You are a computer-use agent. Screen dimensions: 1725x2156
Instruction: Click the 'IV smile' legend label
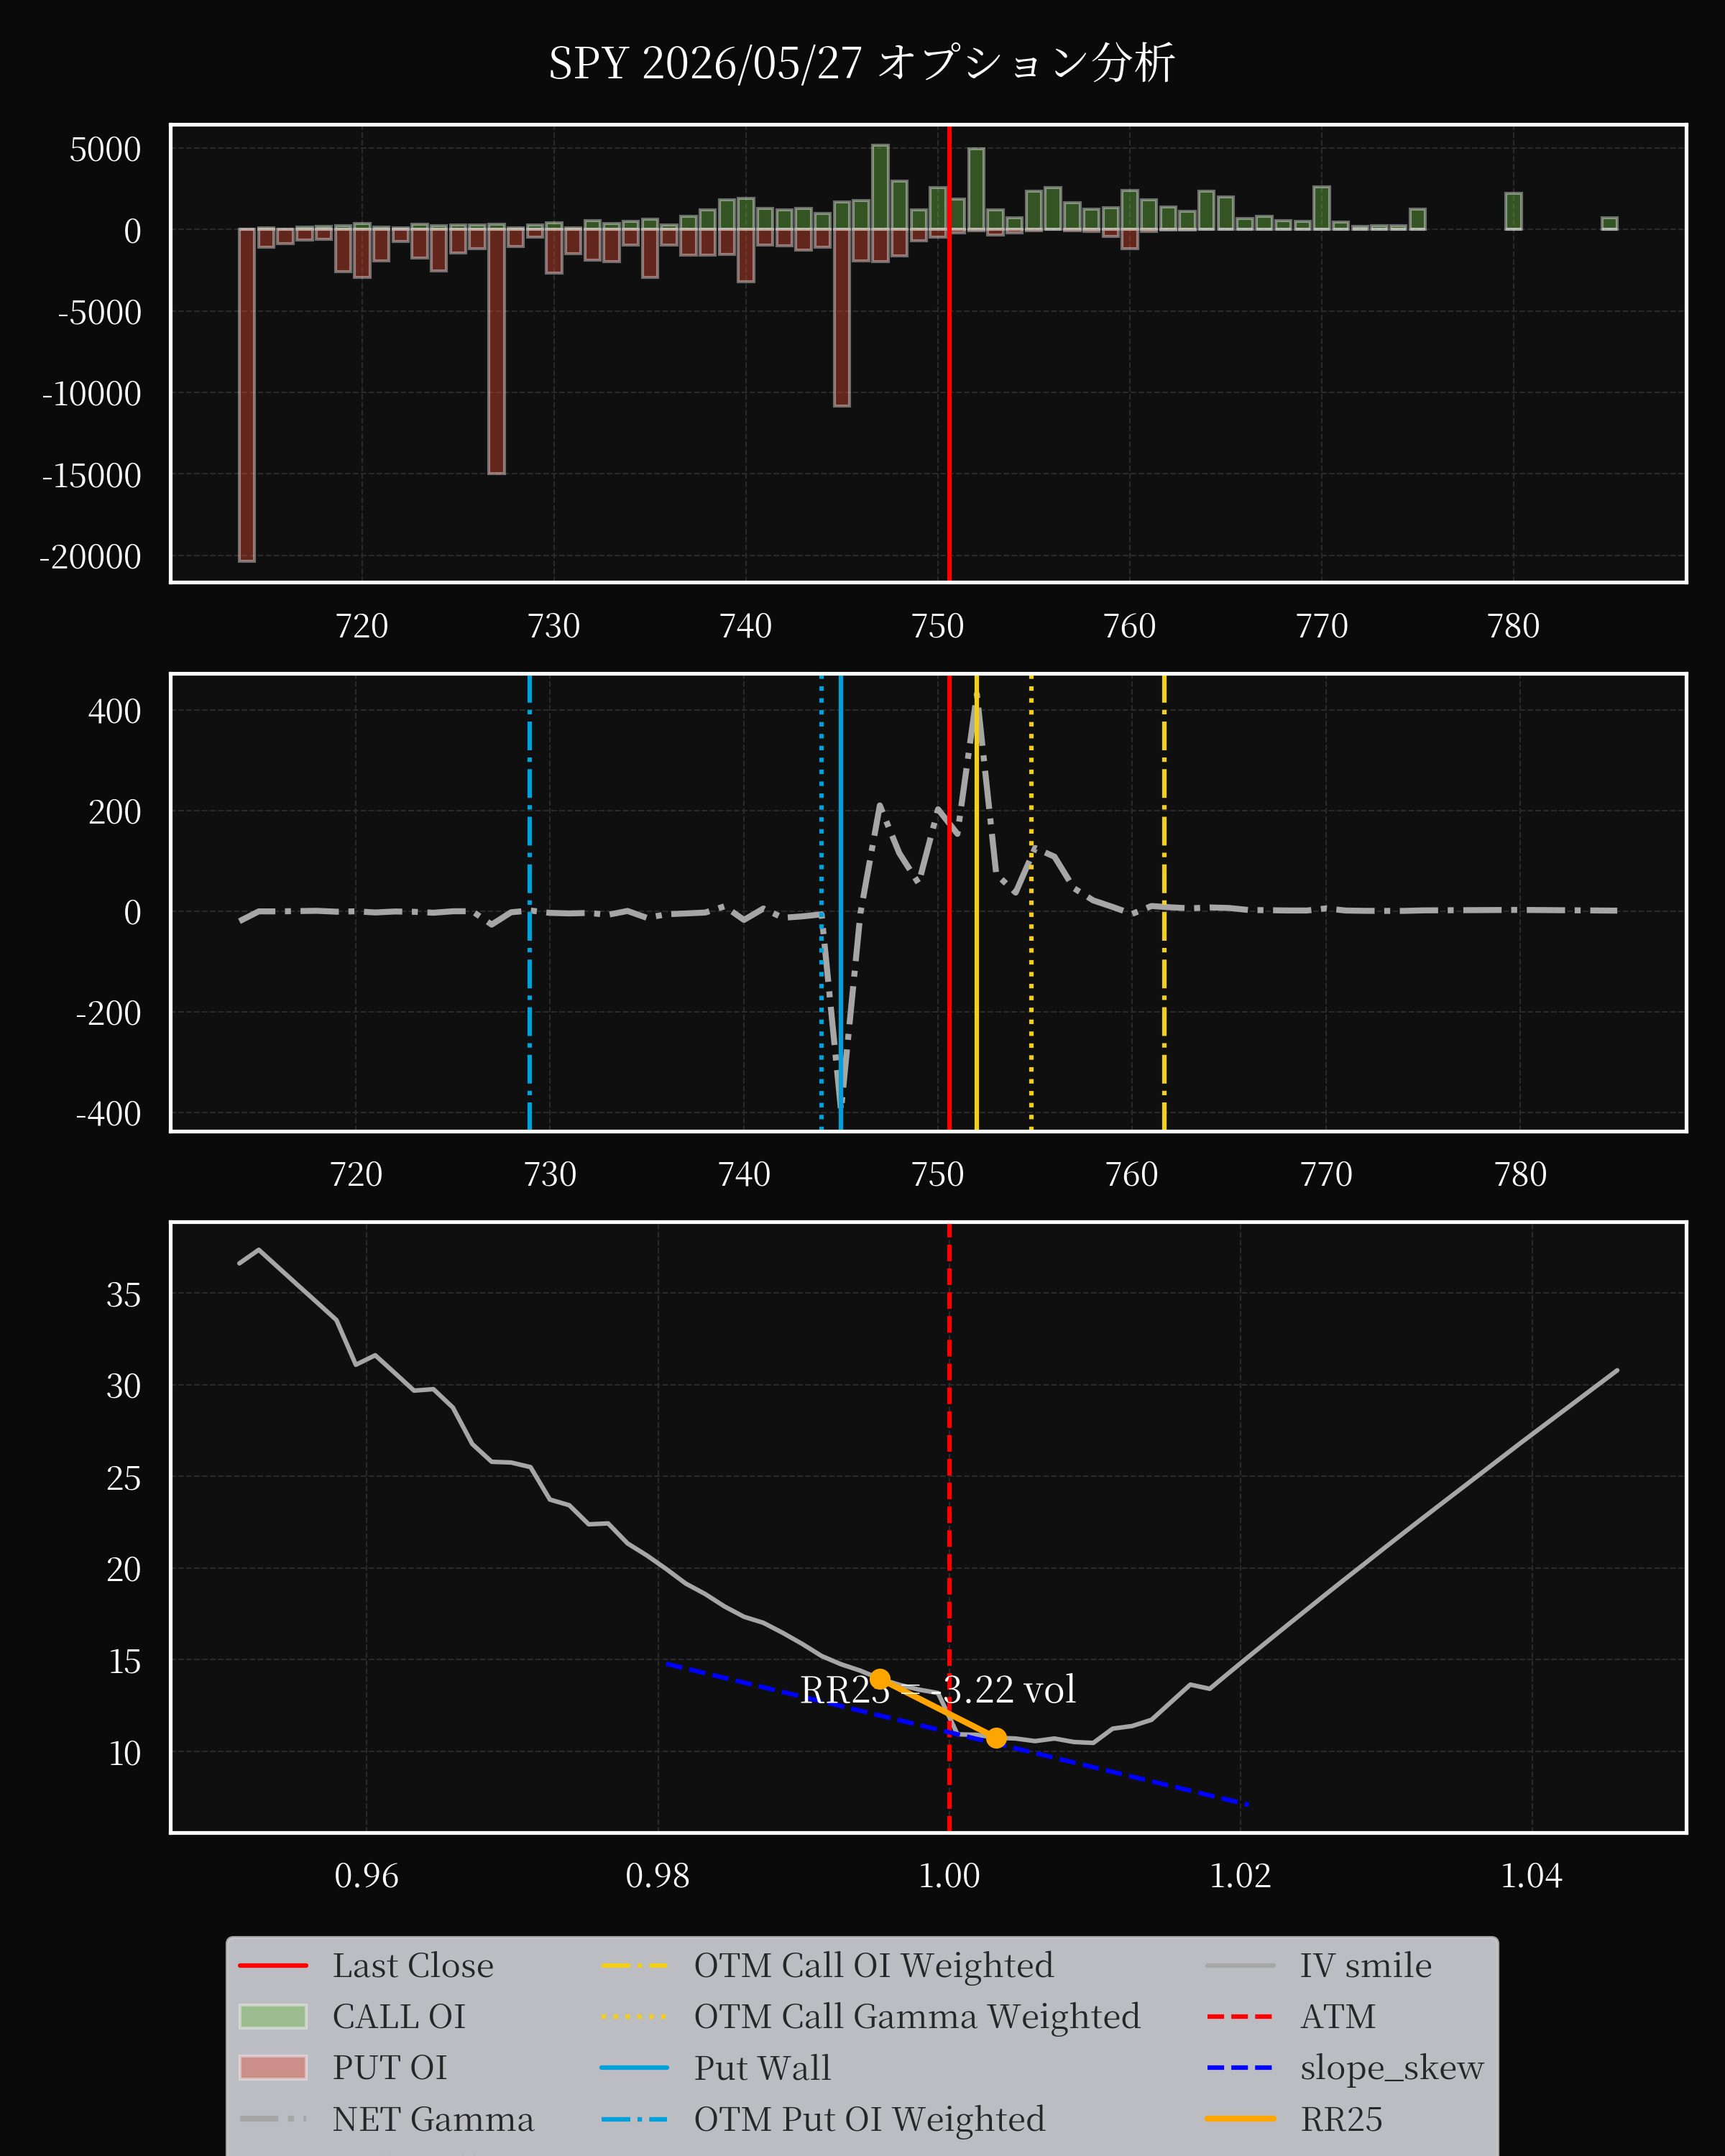[x=1366, y=1965]
